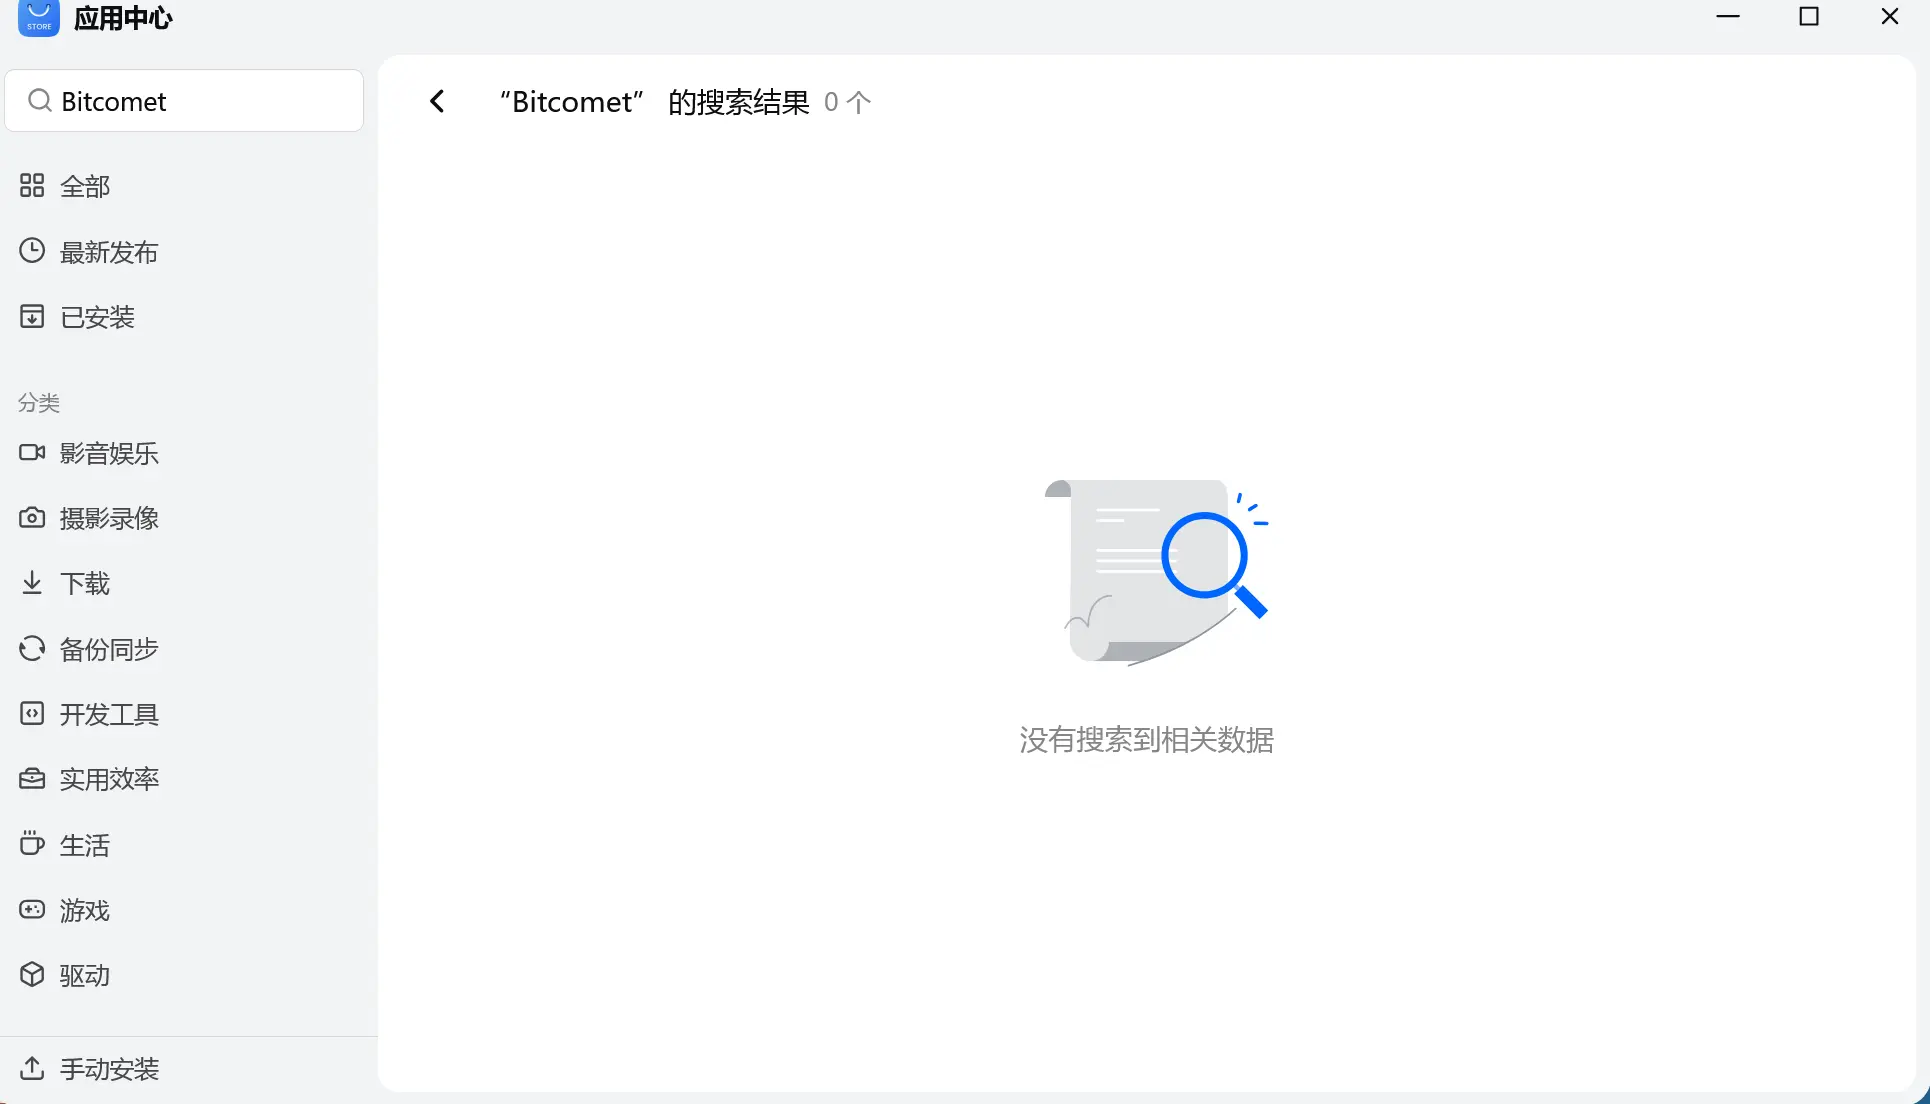Open the 生活 category

[84, 845]
